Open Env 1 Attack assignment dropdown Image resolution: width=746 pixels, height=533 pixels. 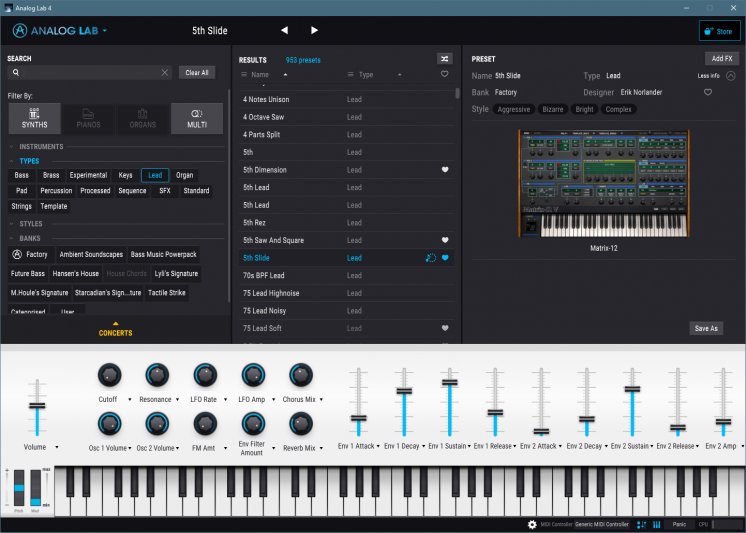pos(378,446)
